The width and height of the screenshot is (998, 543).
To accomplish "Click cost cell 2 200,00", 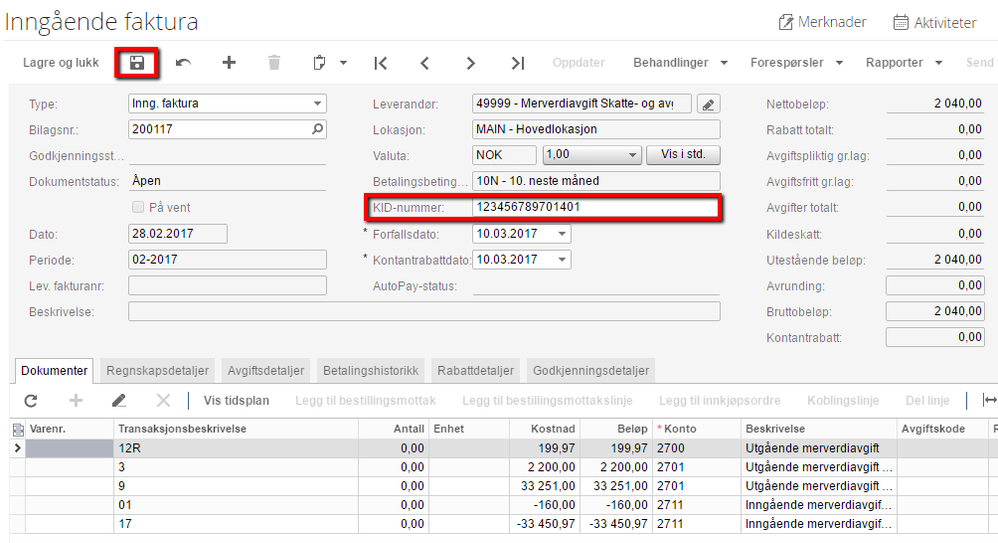I will click(x=545, y=467).
